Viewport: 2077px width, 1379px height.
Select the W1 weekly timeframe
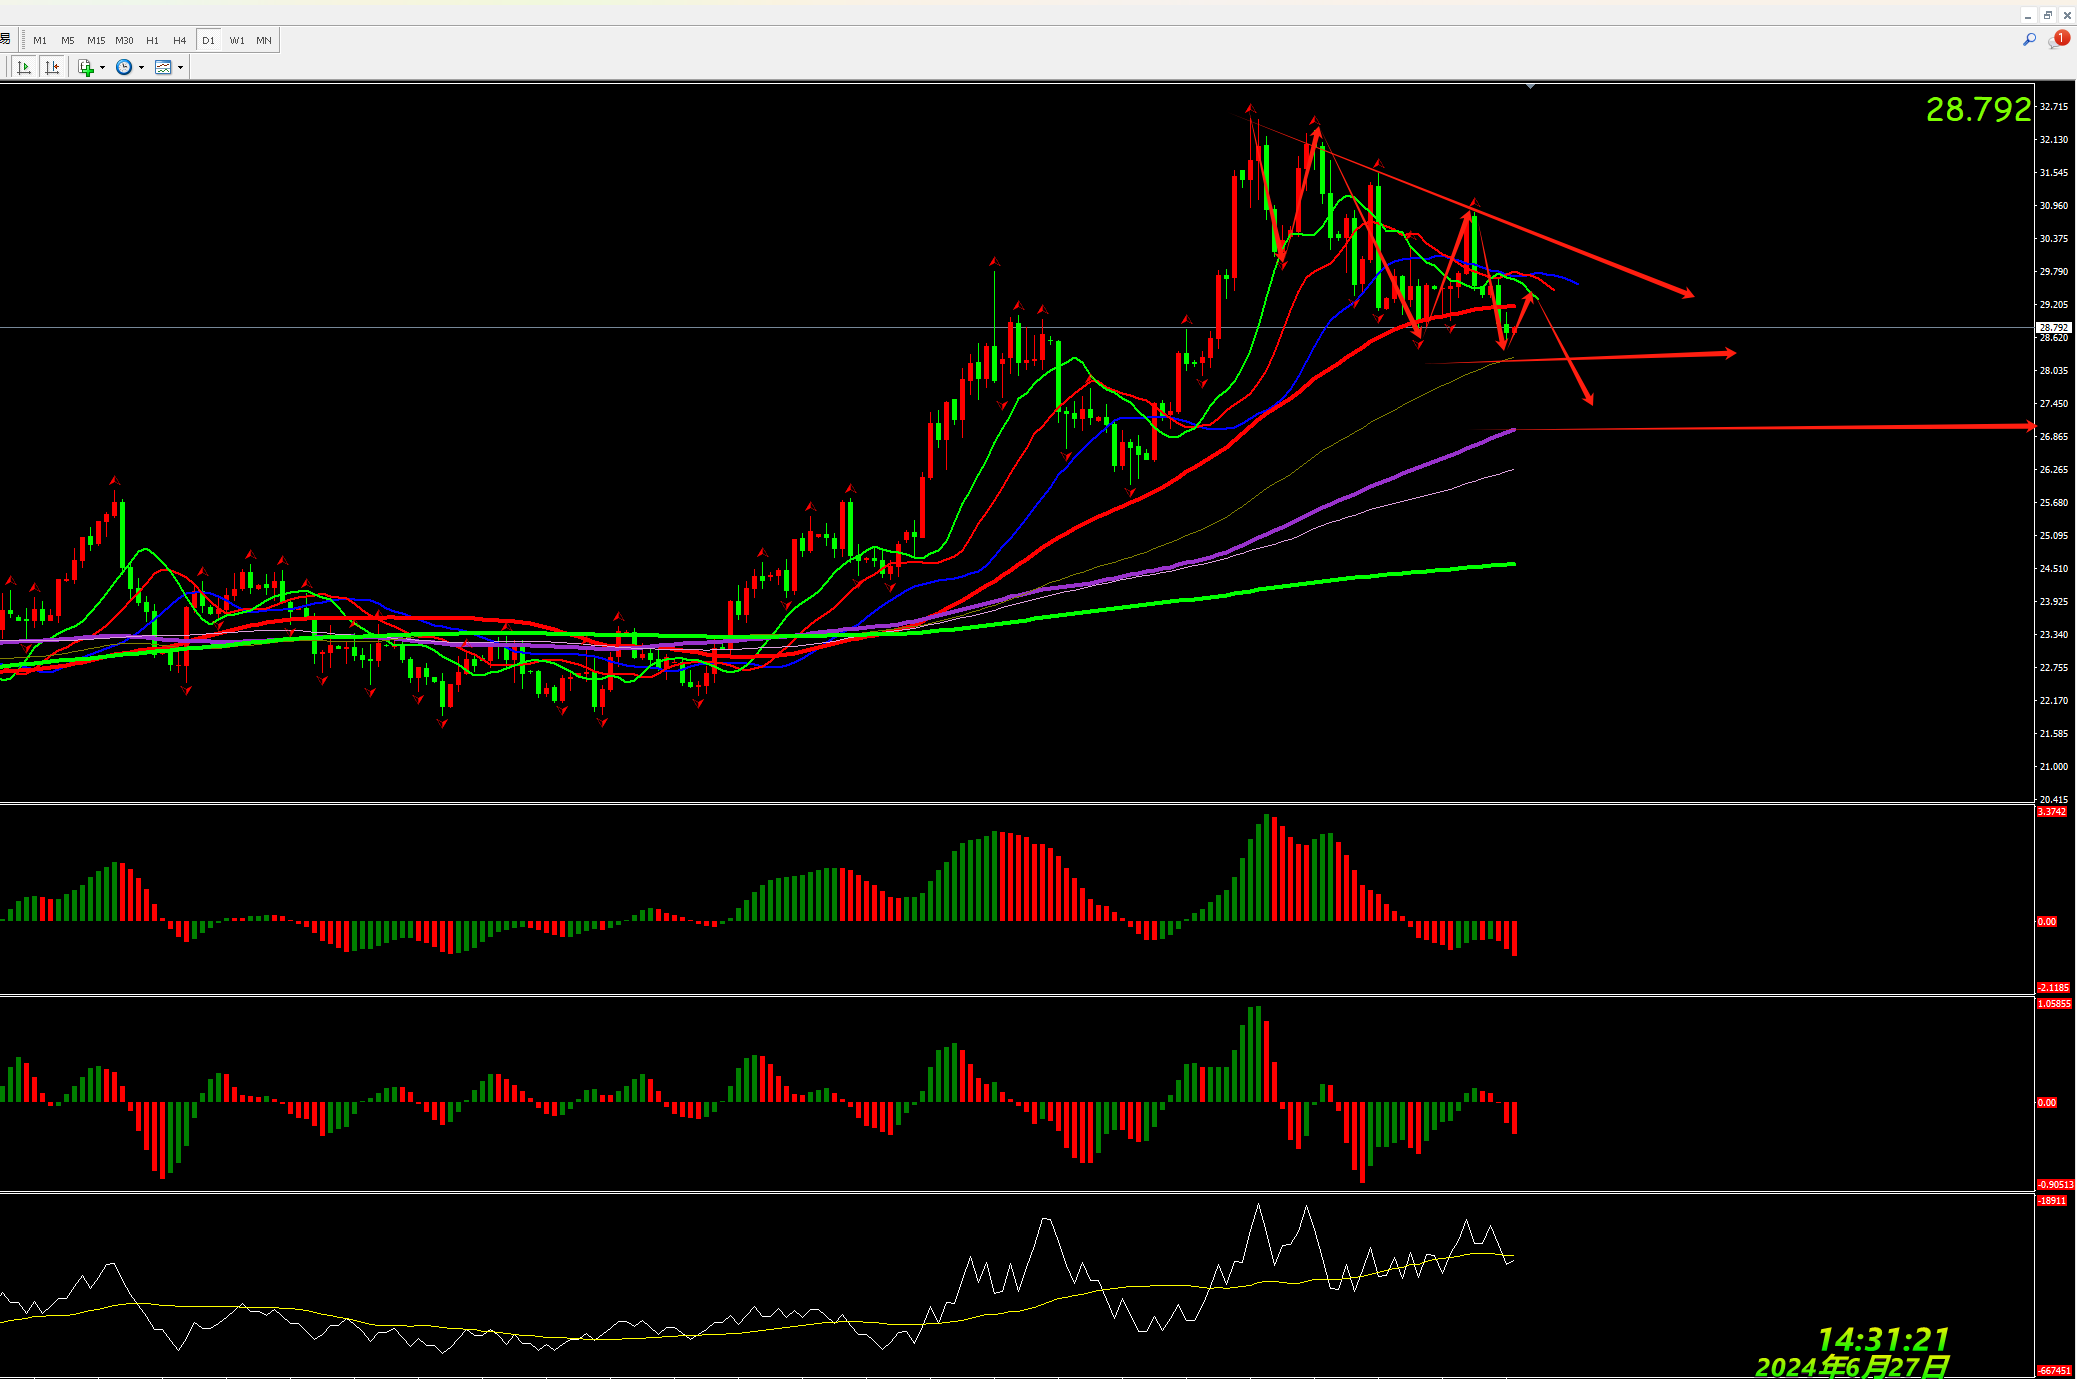[237, 40]
